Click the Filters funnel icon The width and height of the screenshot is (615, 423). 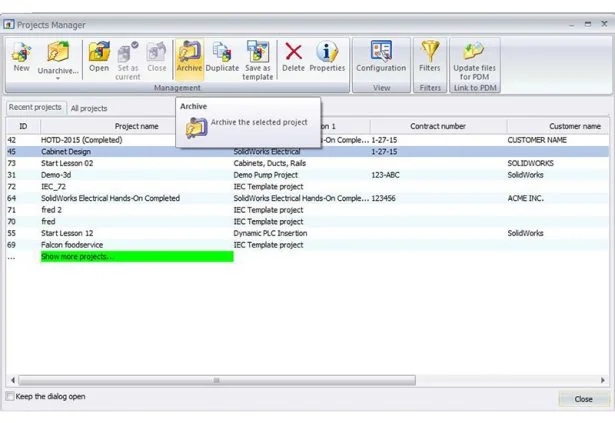[x=430, y=56]
